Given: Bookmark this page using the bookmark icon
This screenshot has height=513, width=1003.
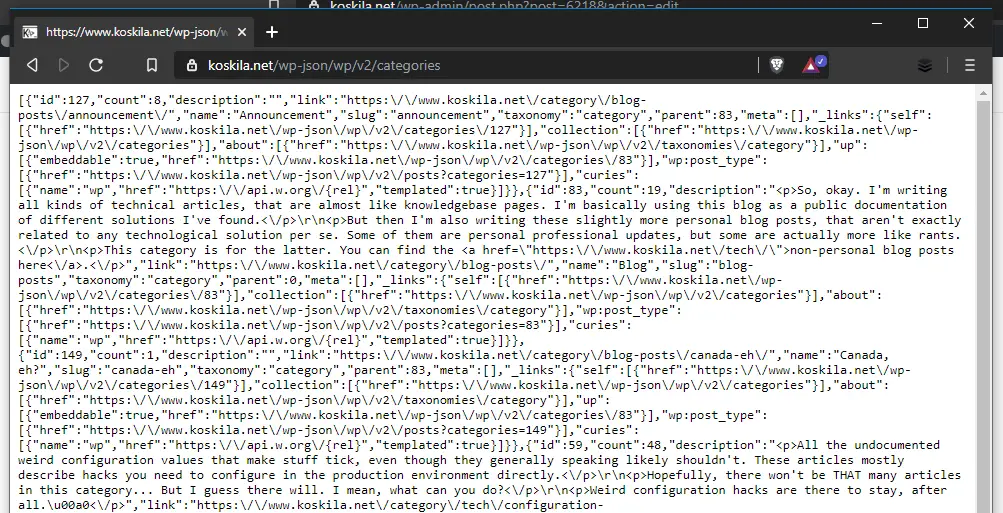Looking at the screenshot, I should (152, 65).
